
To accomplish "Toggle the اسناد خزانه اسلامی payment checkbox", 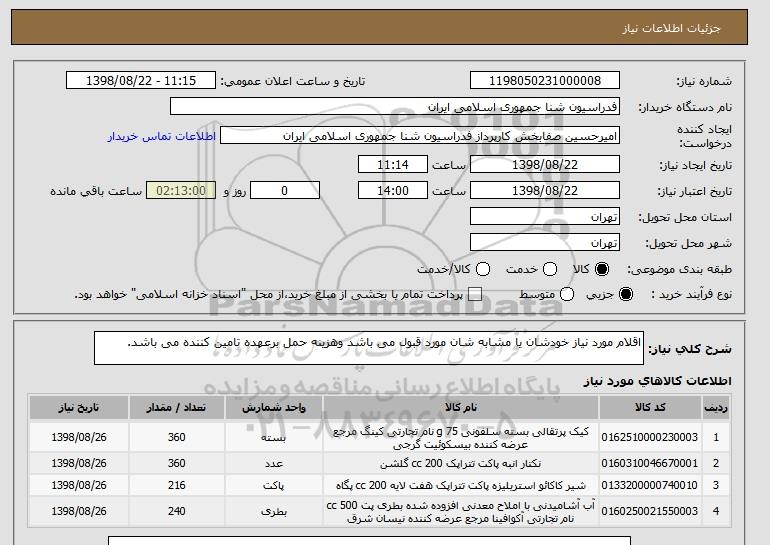I will click(475, 294).
